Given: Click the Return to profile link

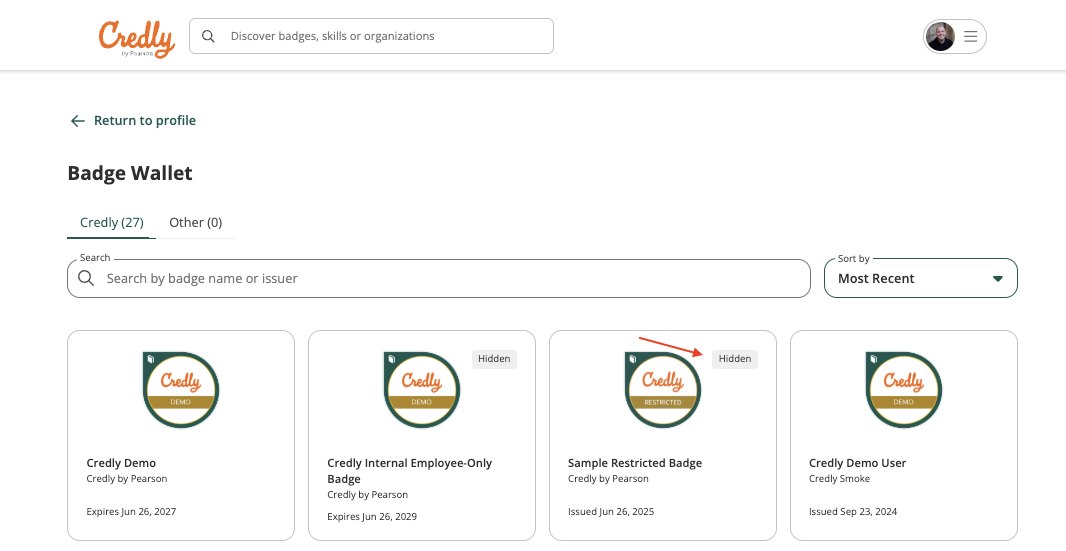Looking at the screenshot, I should click(x=133, y=120).
